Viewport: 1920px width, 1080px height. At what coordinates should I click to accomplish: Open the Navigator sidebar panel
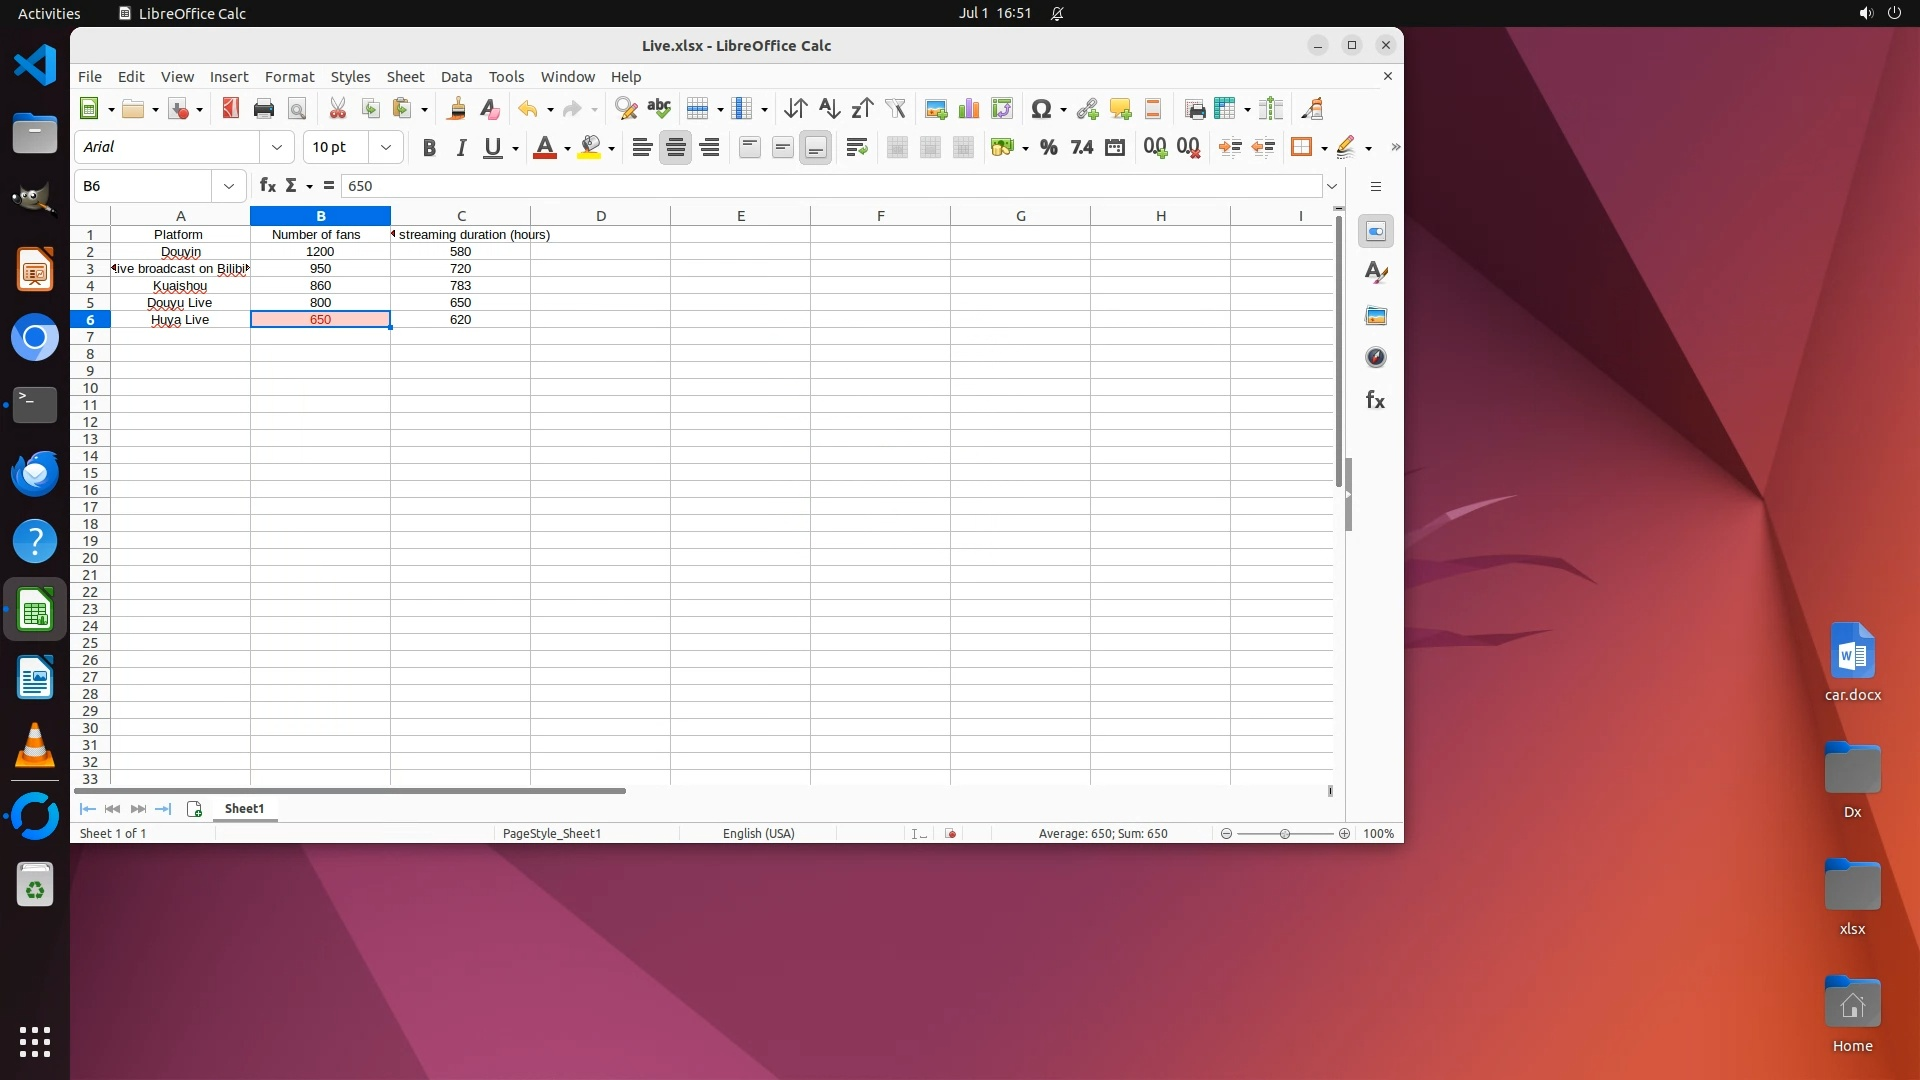point(1375,358)
